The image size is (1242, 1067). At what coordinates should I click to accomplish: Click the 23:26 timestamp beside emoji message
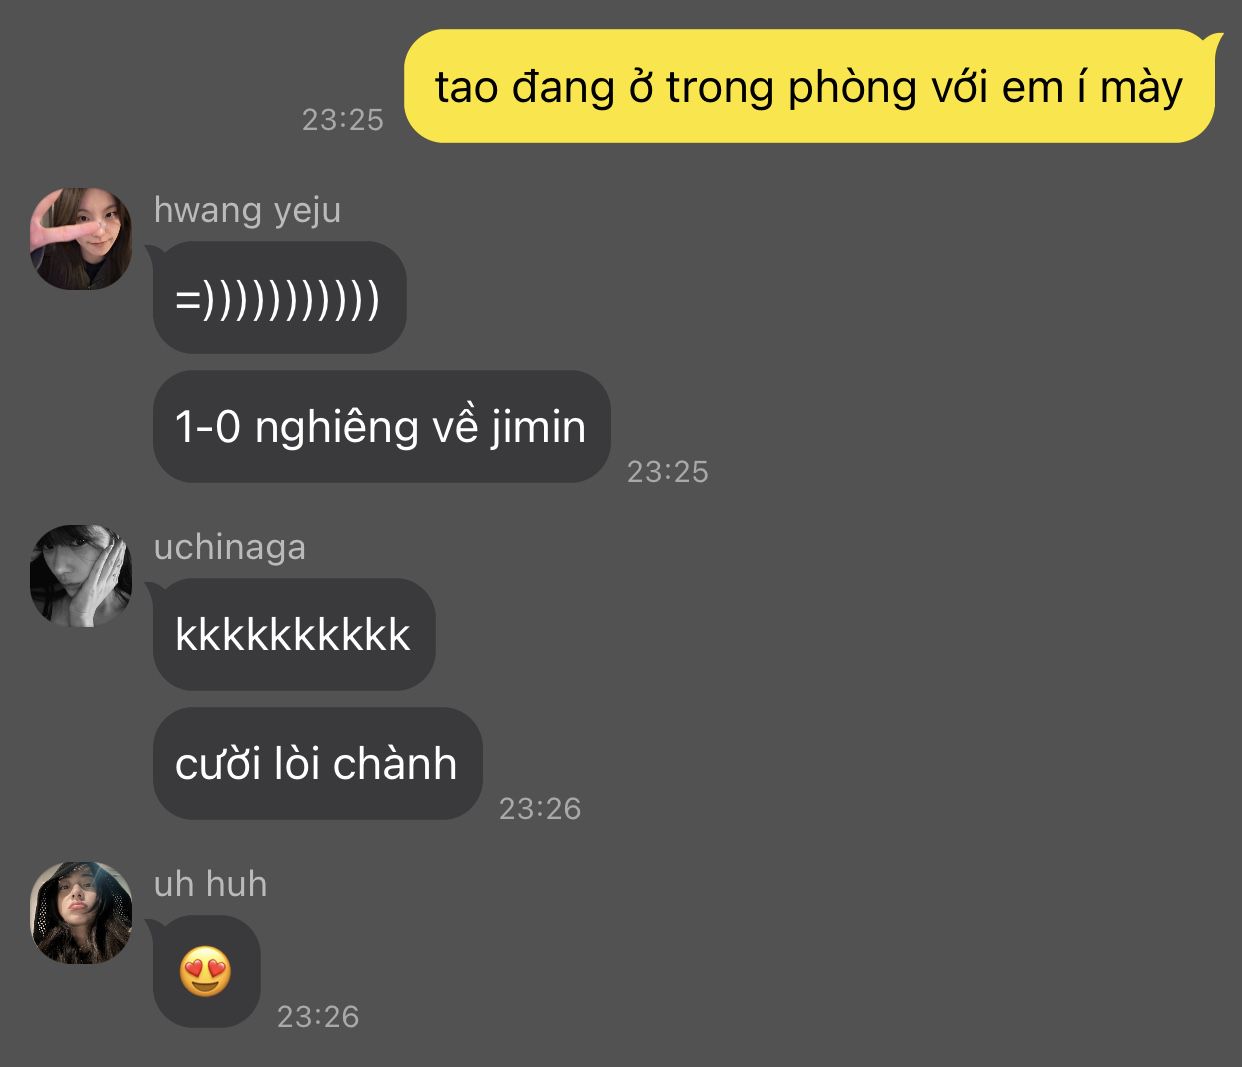pyautogui.click(x=318, y=1017)
